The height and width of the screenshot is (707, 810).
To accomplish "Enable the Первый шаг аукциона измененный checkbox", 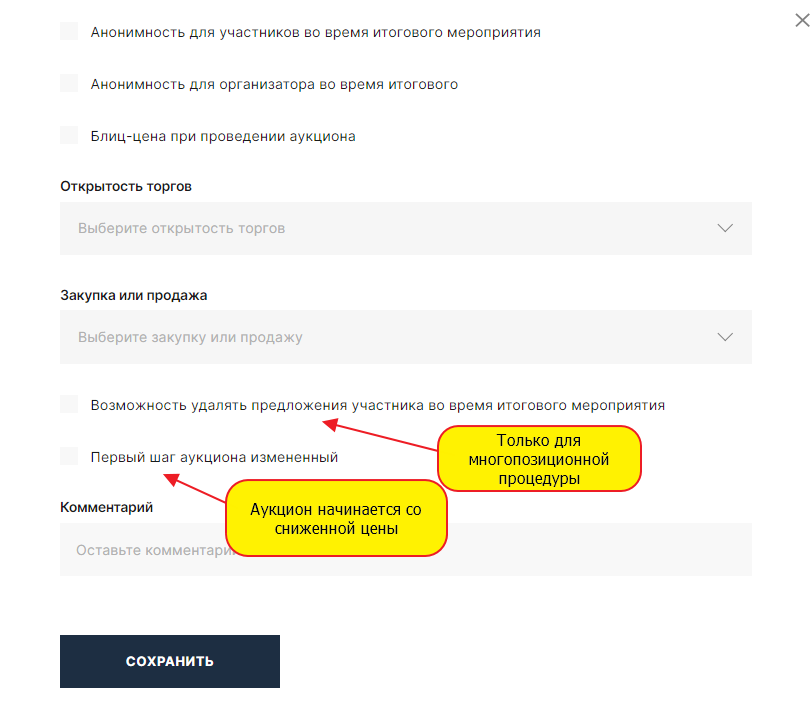I will 69,456.
